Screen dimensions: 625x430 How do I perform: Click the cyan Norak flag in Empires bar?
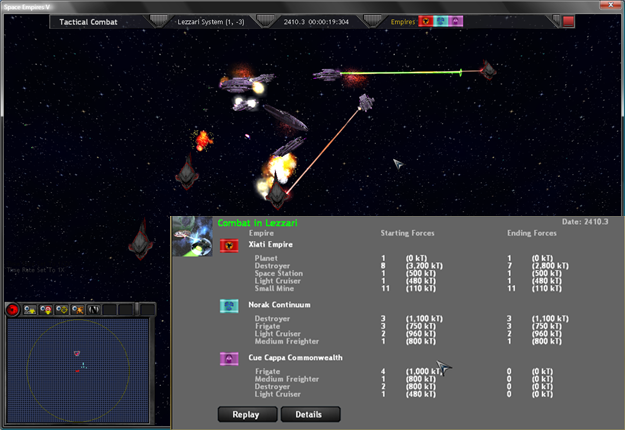(441, 22)
